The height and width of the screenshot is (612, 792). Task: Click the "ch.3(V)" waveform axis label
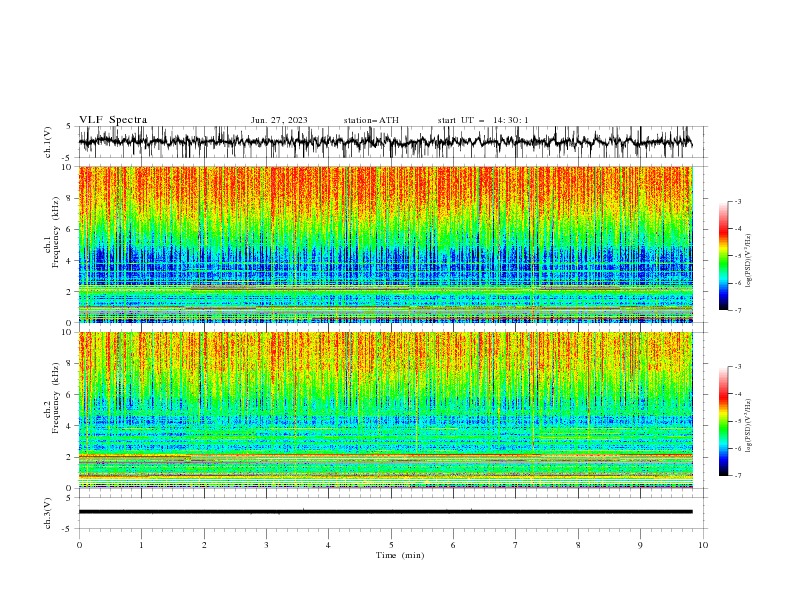(48, 513)
